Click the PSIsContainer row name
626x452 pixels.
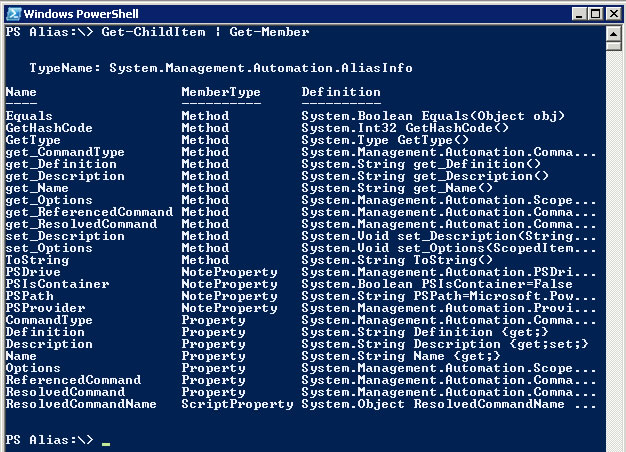[x=57, y=284]
